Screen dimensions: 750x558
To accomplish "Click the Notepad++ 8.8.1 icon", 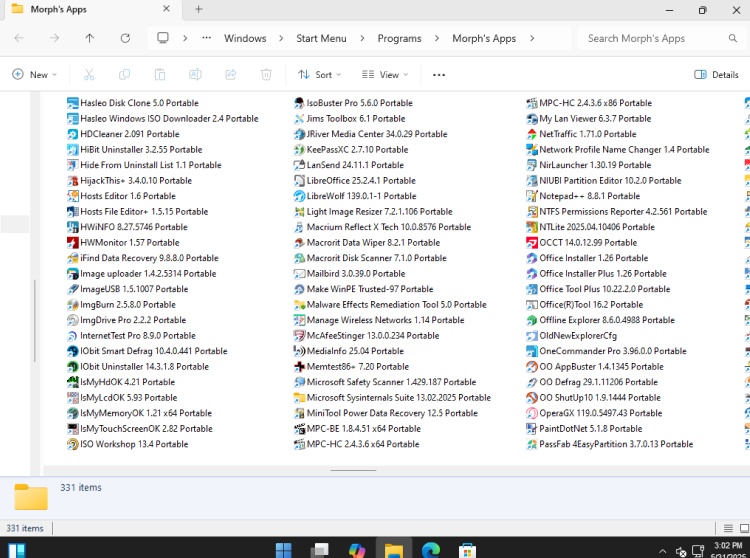I will pyautogui.click(x=532, y=196).
